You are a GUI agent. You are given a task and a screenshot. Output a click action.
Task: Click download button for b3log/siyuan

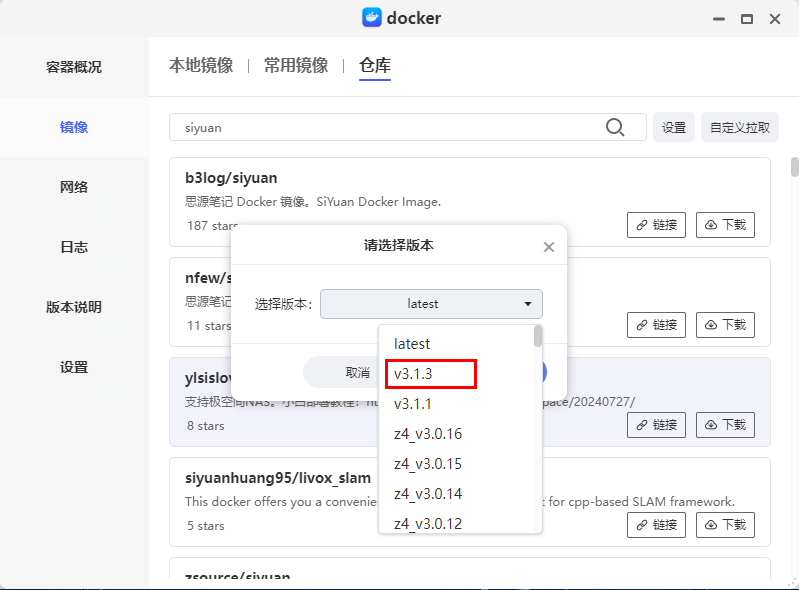pyautogui.click(x=726, y=225)
